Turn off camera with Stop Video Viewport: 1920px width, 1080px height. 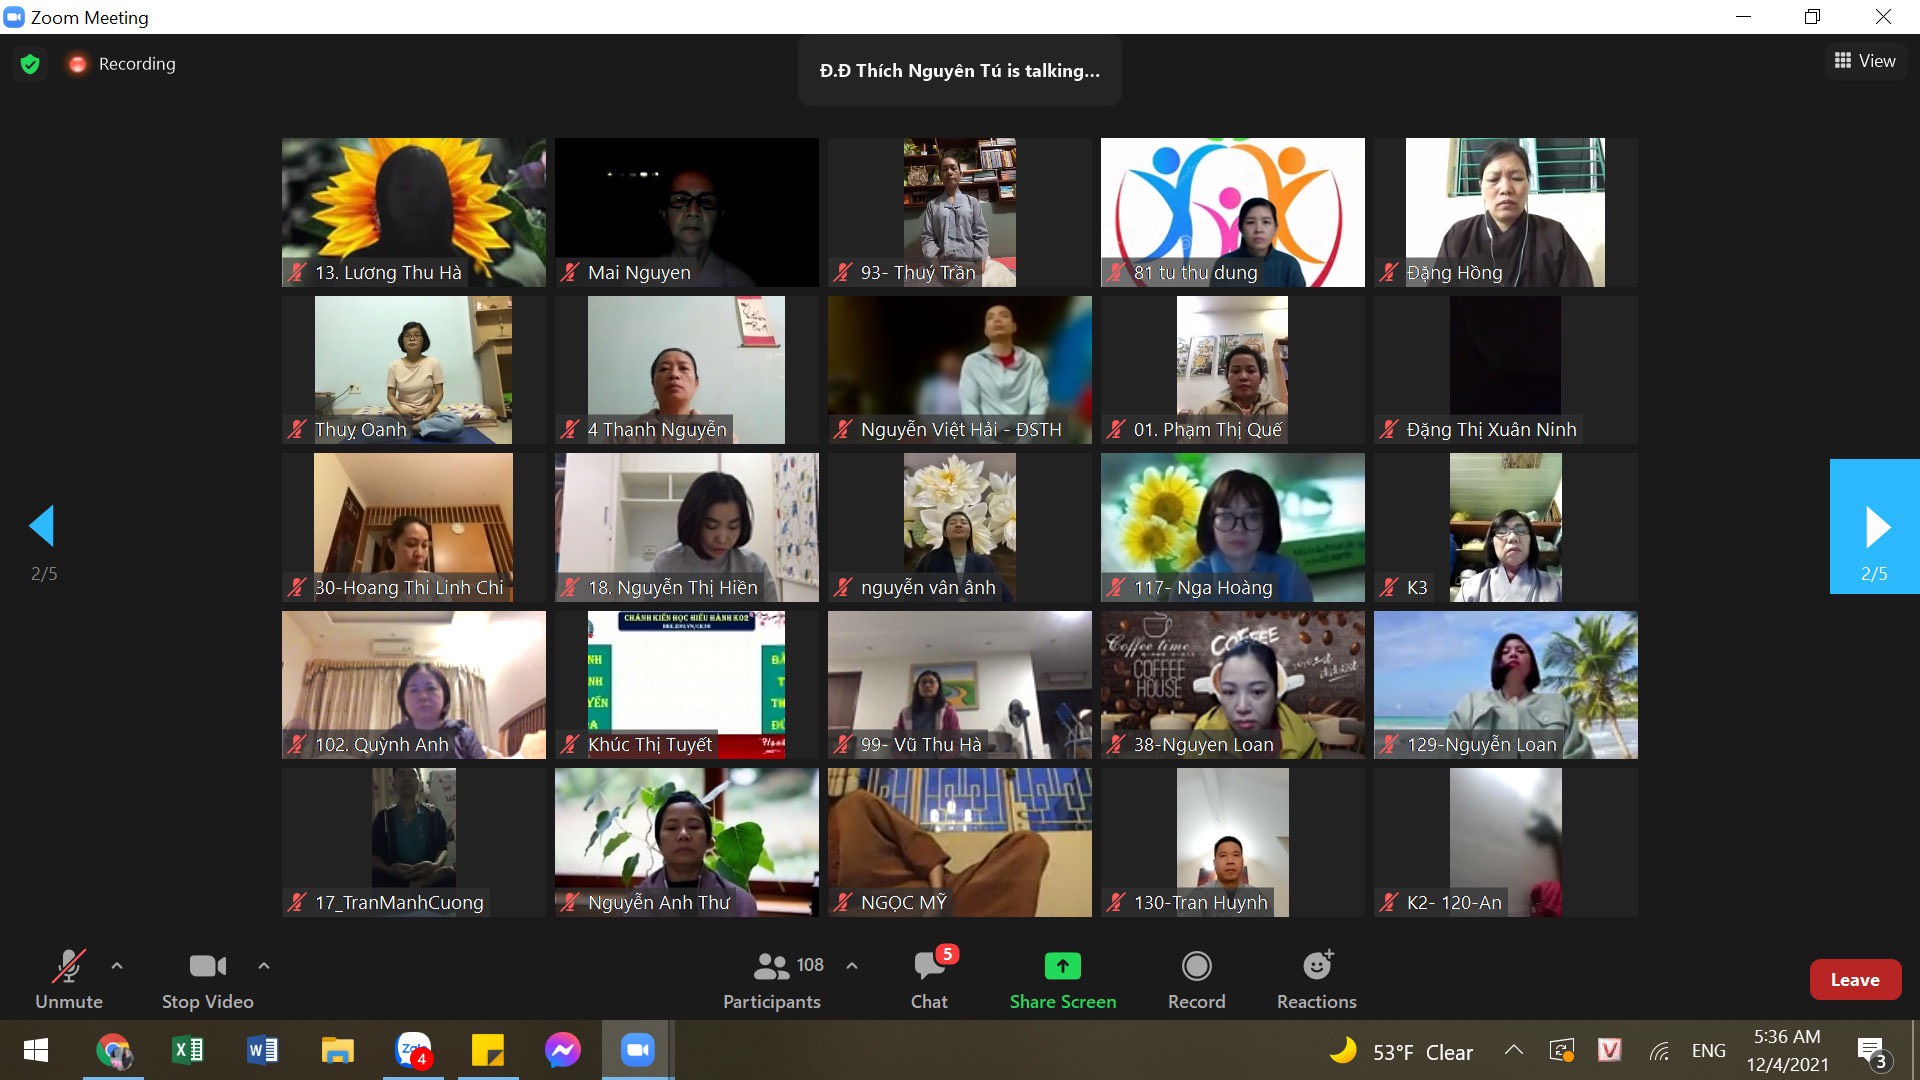(x=207, y=978)
